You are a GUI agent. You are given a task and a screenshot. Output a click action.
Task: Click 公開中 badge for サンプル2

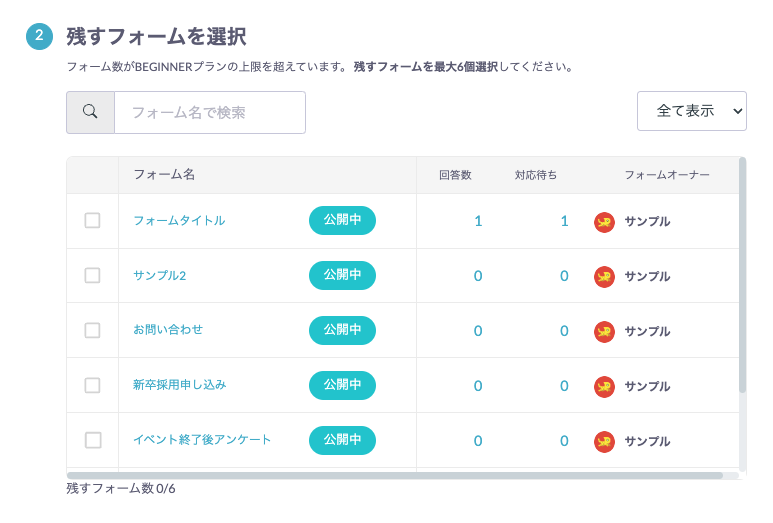(x=342, y=275)
